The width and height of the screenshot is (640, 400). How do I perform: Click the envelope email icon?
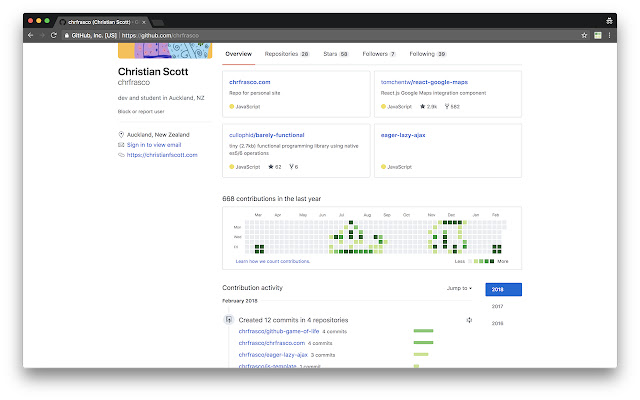pyautogui.click(x=121, y=145)
